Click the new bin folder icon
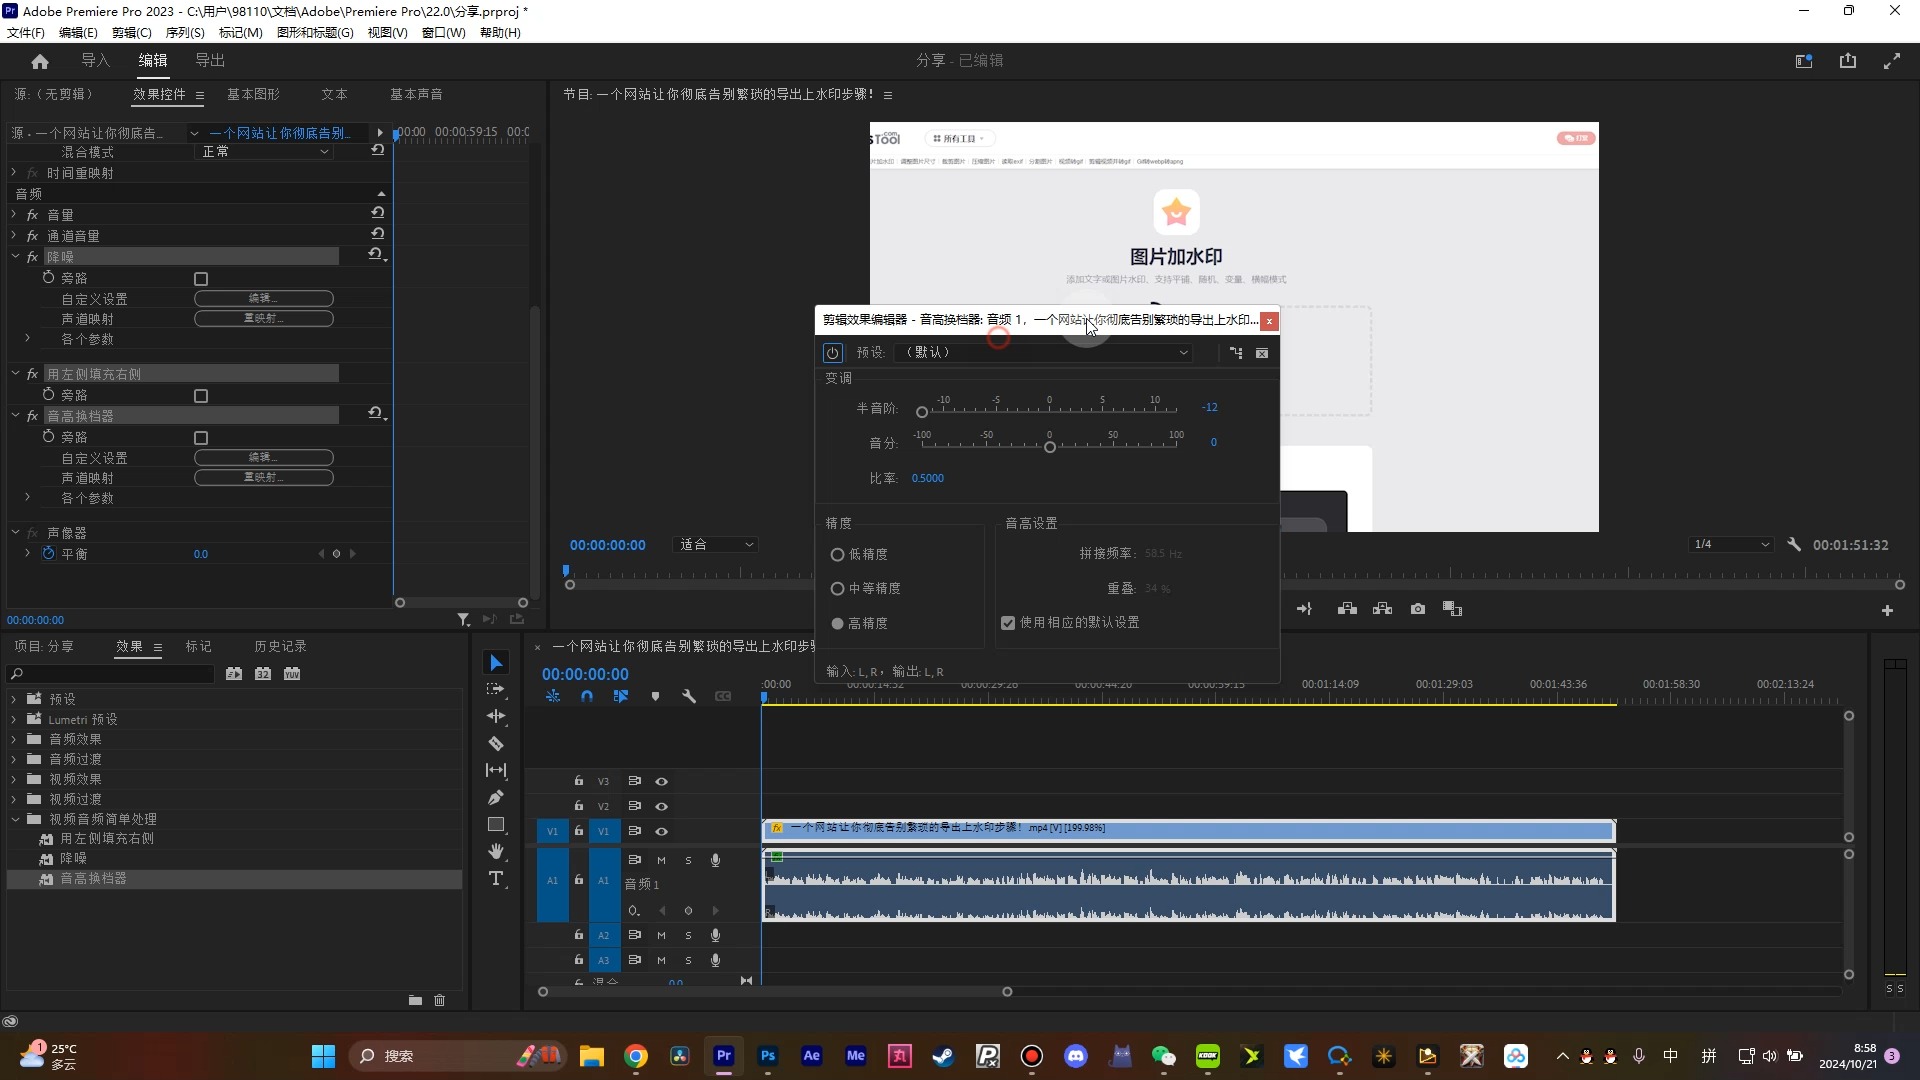The image size is (1920, 1080). pos(415,1000)
